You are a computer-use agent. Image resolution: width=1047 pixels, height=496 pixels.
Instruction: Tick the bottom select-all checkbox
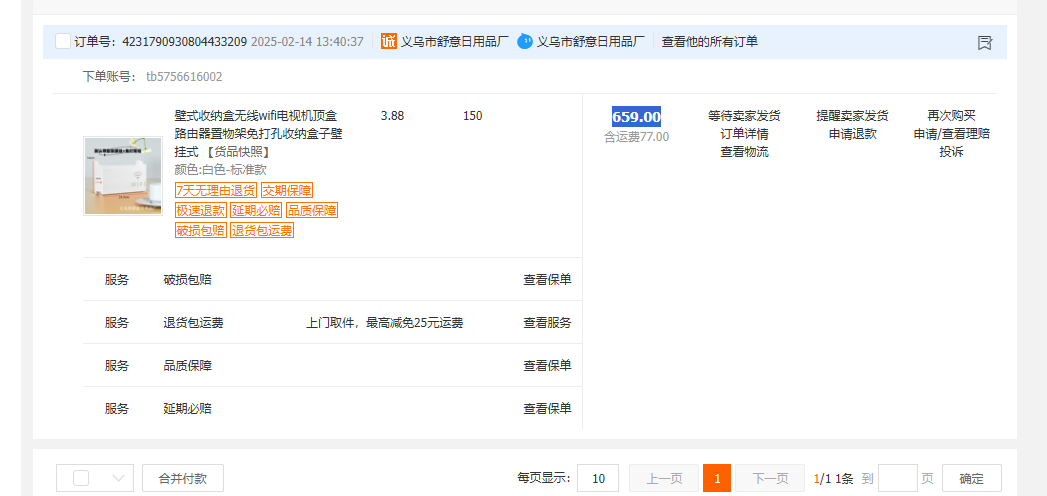81,478
